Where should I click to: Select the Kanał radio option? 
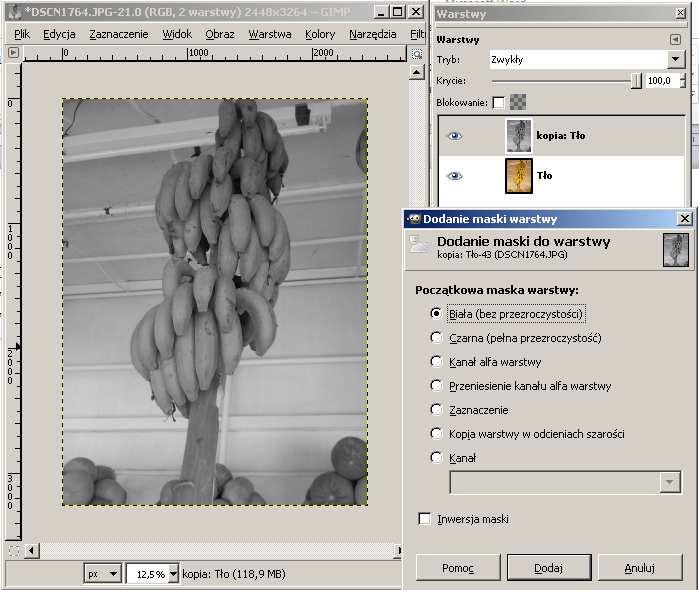436,458
